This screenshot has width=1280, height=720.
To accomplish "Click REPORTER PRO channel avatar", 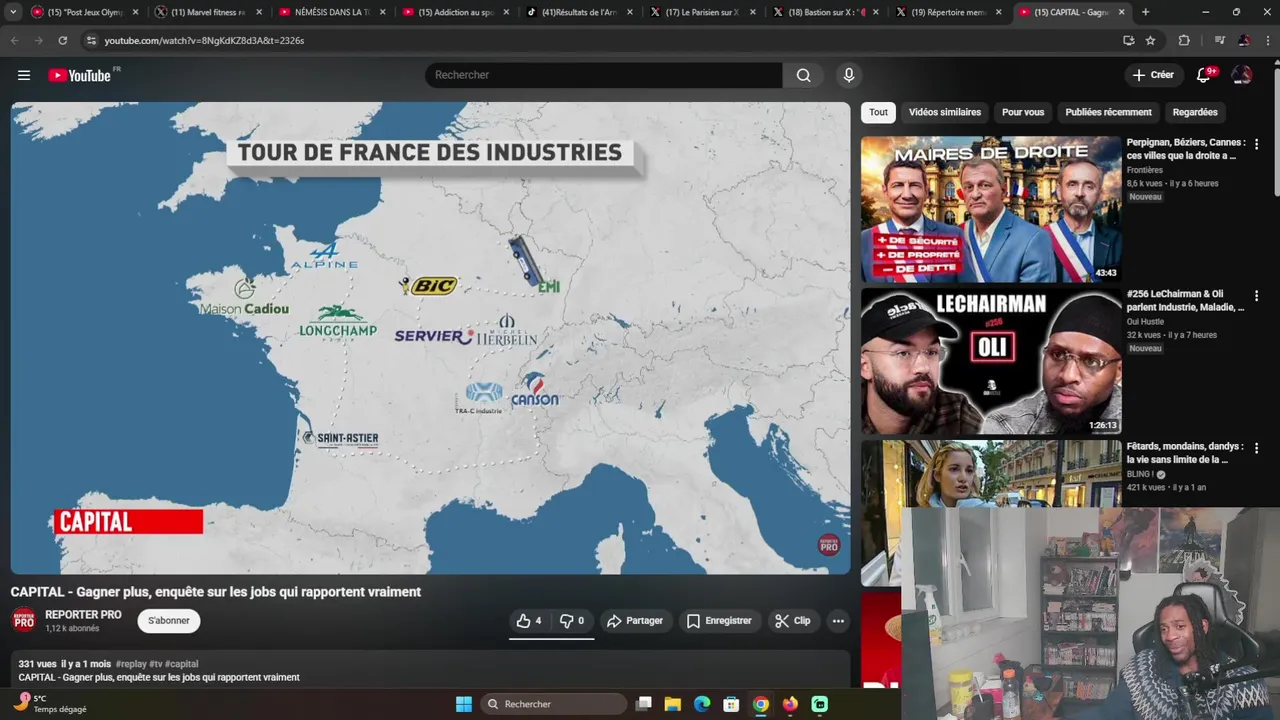I will (x=24, y=621).
